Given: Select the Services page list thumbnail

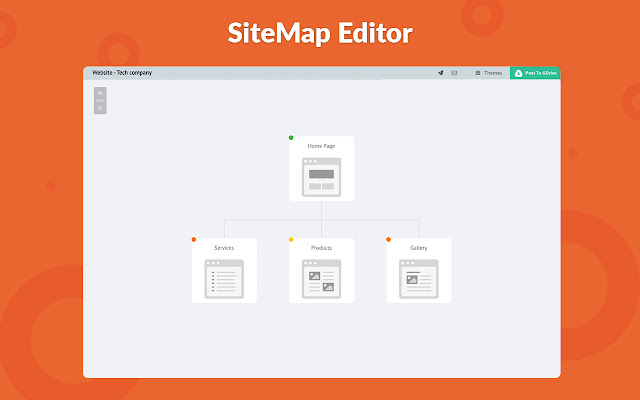Looking at the screenshot, I should click(x=224, y=279).
